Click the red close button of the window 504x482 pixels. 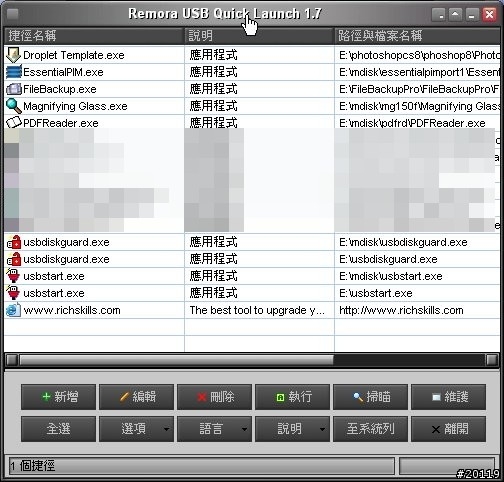[x=489, y=14]
